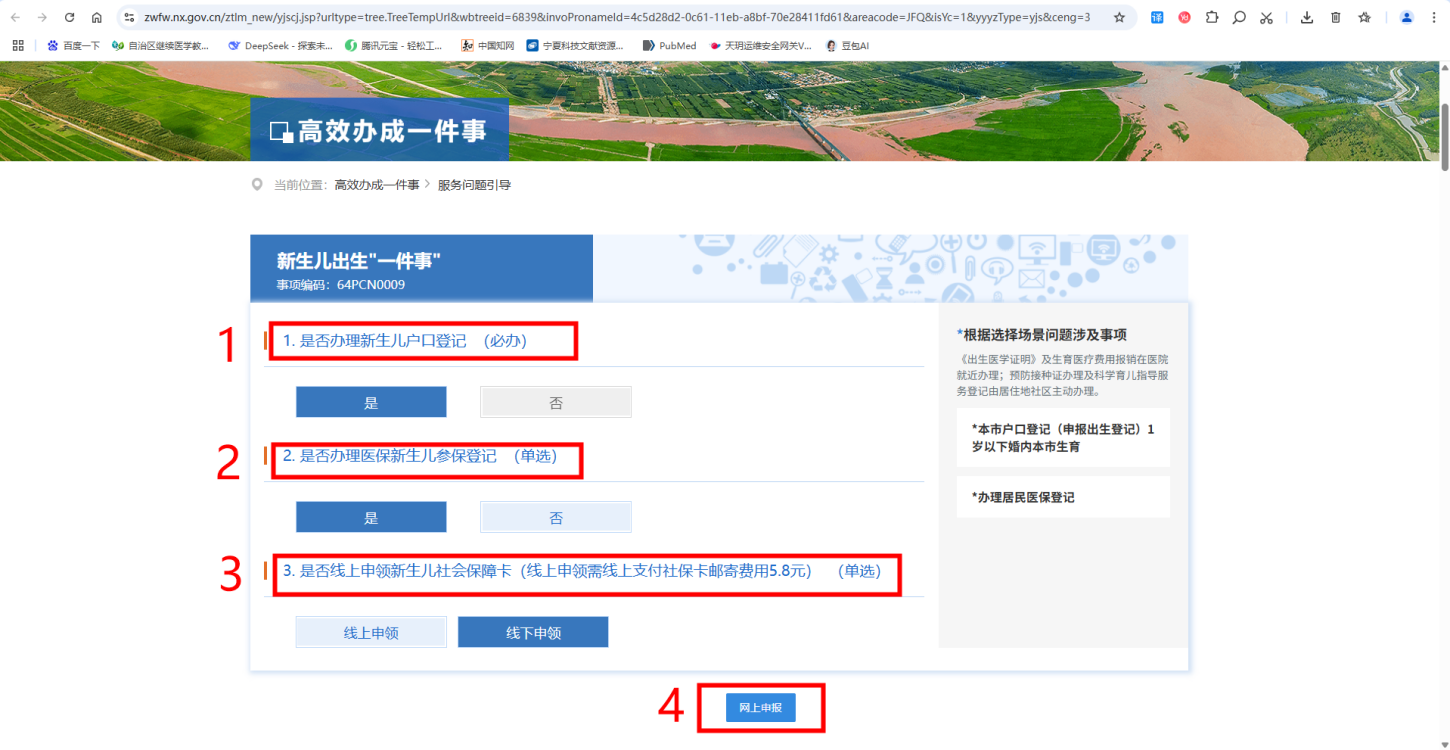Select 线下申领 option for social security card
This screenshot has width=1450, height=750.
(533, 632)
